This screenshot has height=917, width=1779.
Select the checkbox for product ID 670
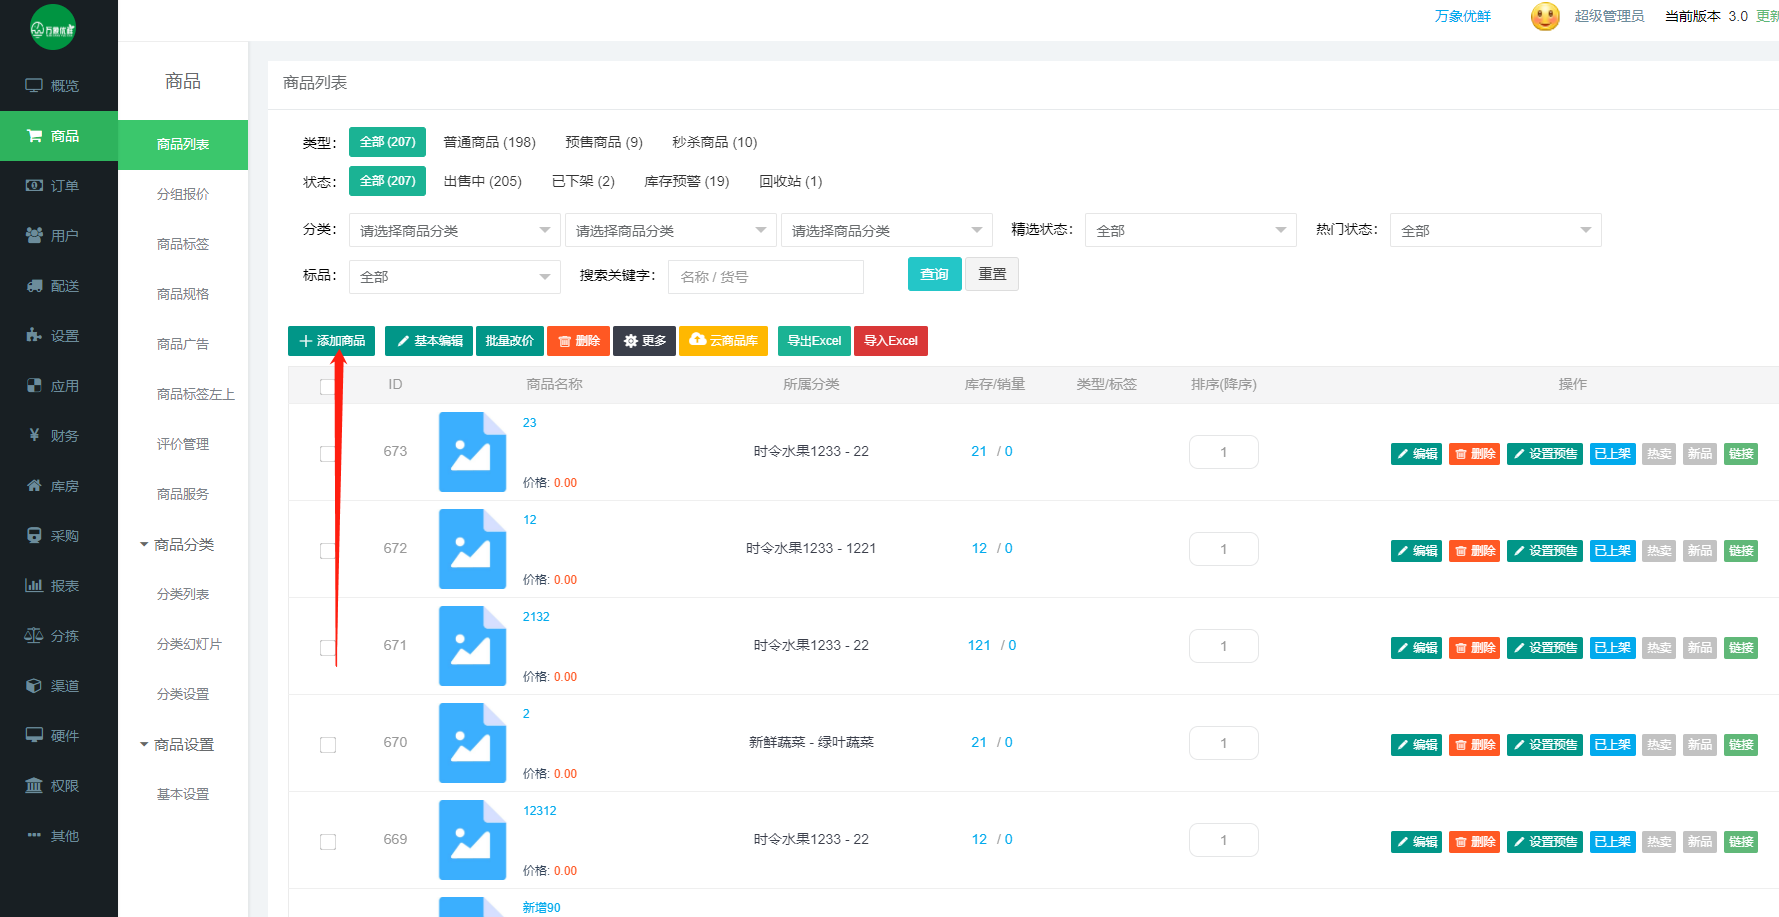pyautogui.click(x=328, y=745)
